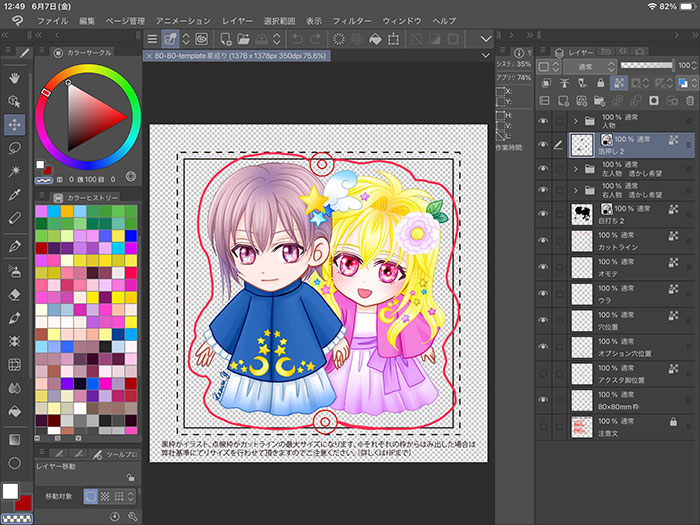Select the Lasso selection tool

(15, 148)
